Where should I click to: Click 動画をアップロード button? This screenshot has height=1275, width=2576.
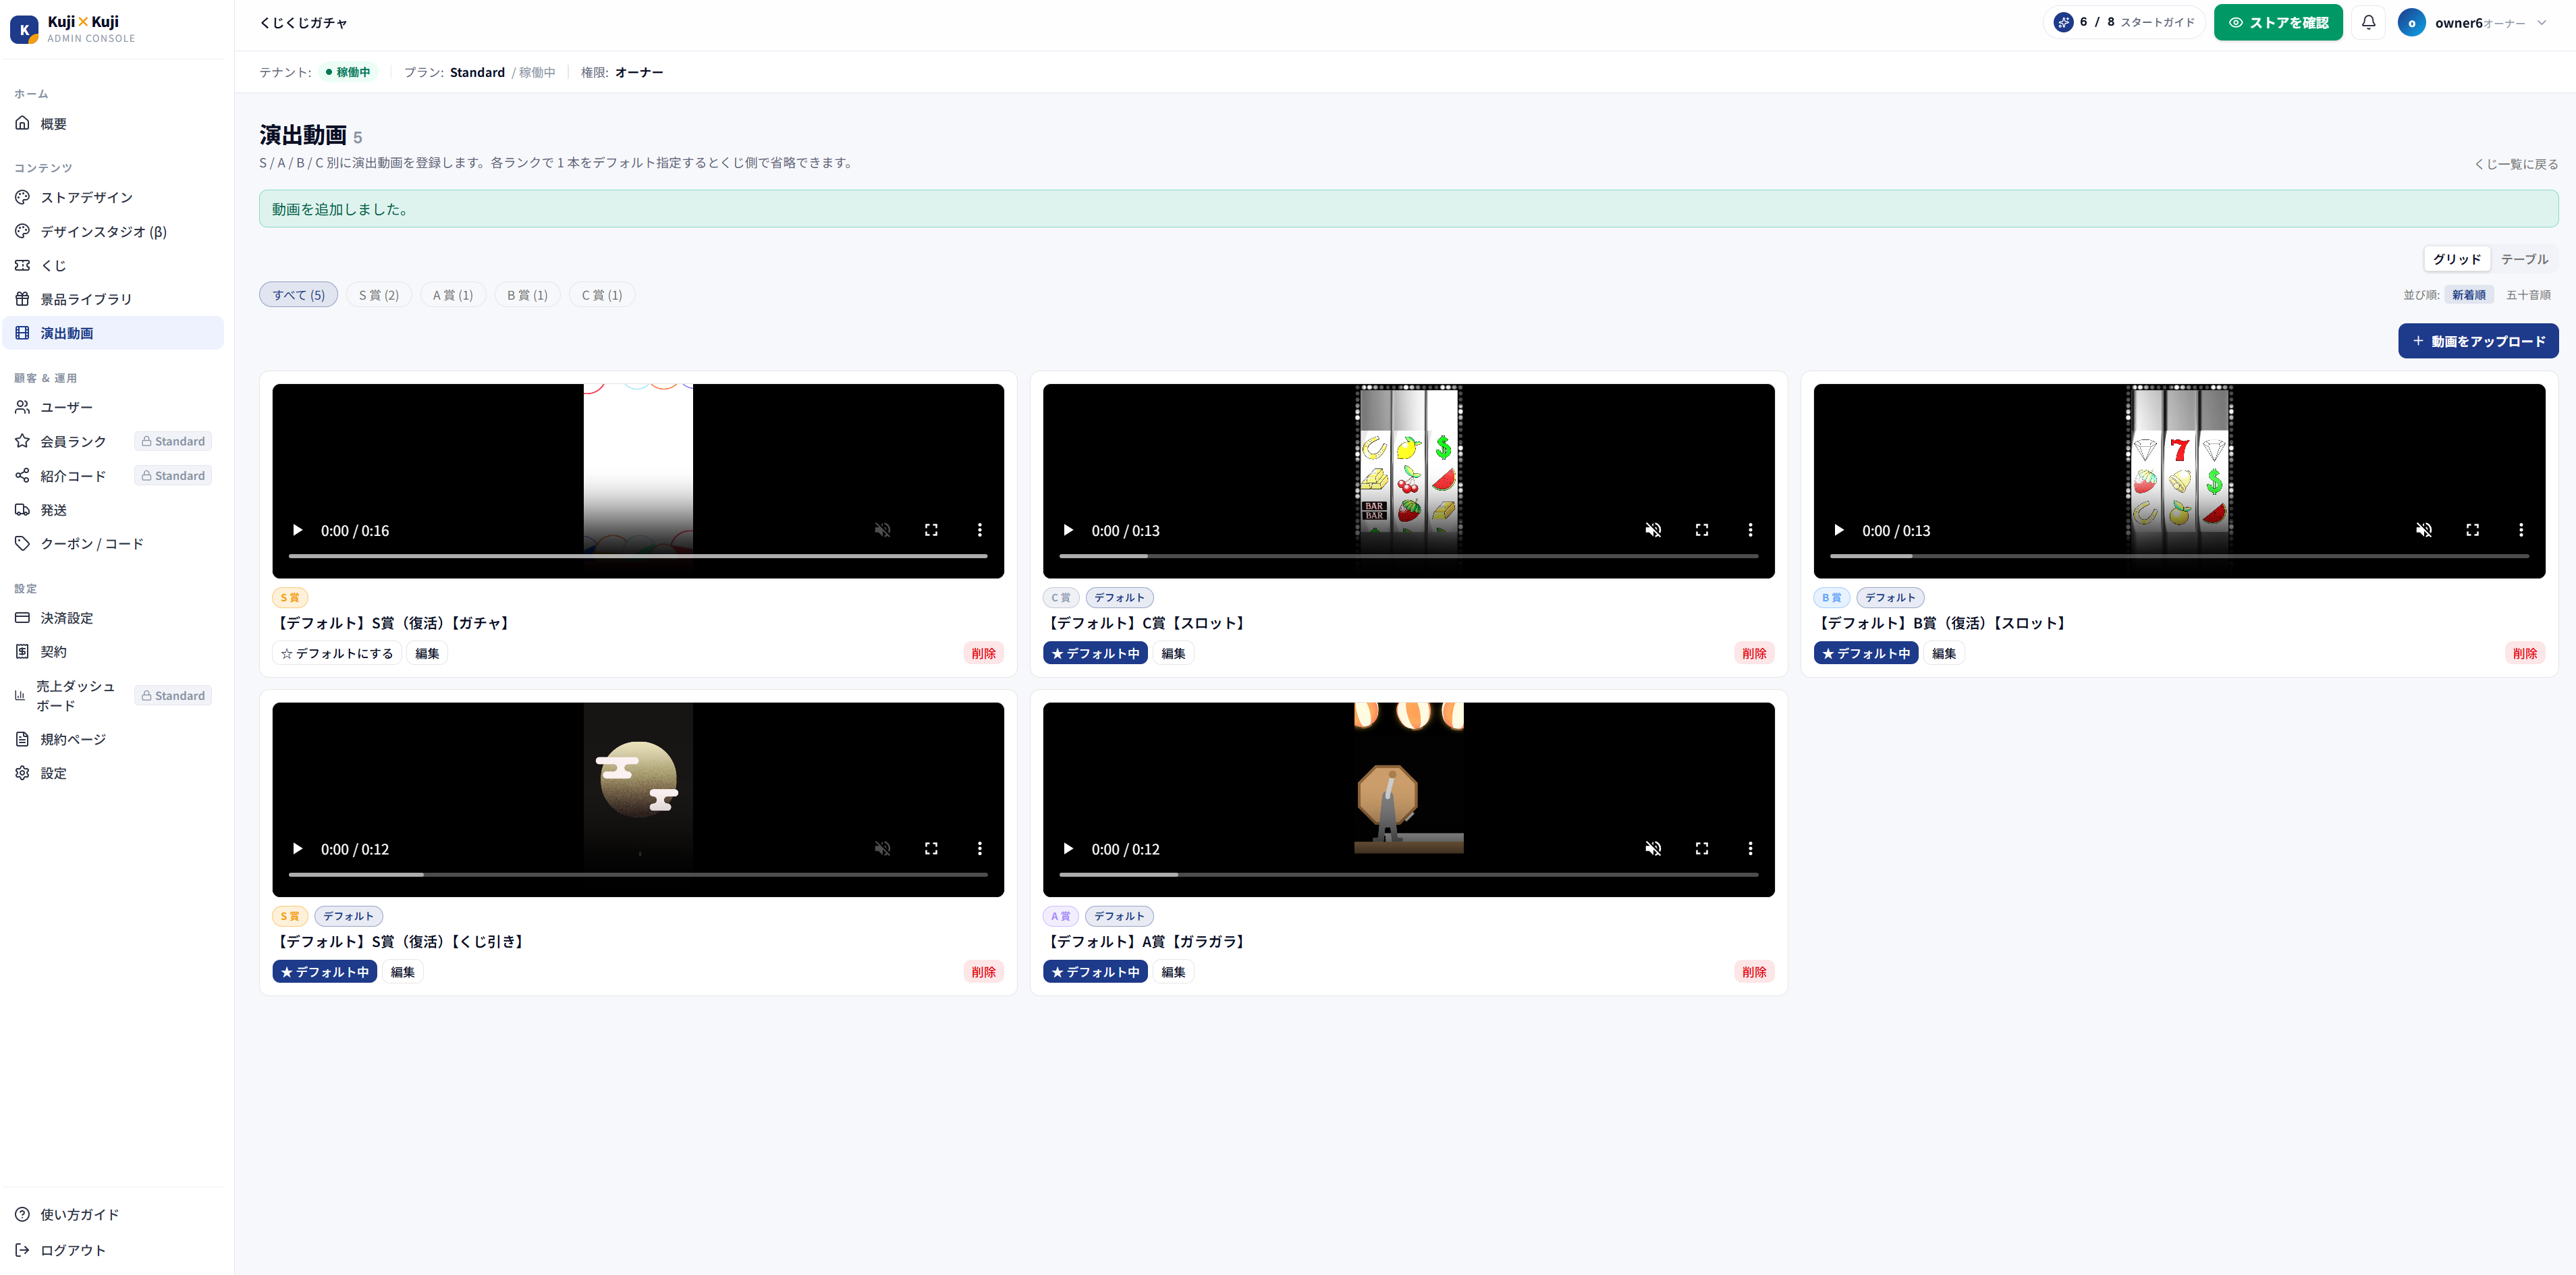tap(2478, 341)
